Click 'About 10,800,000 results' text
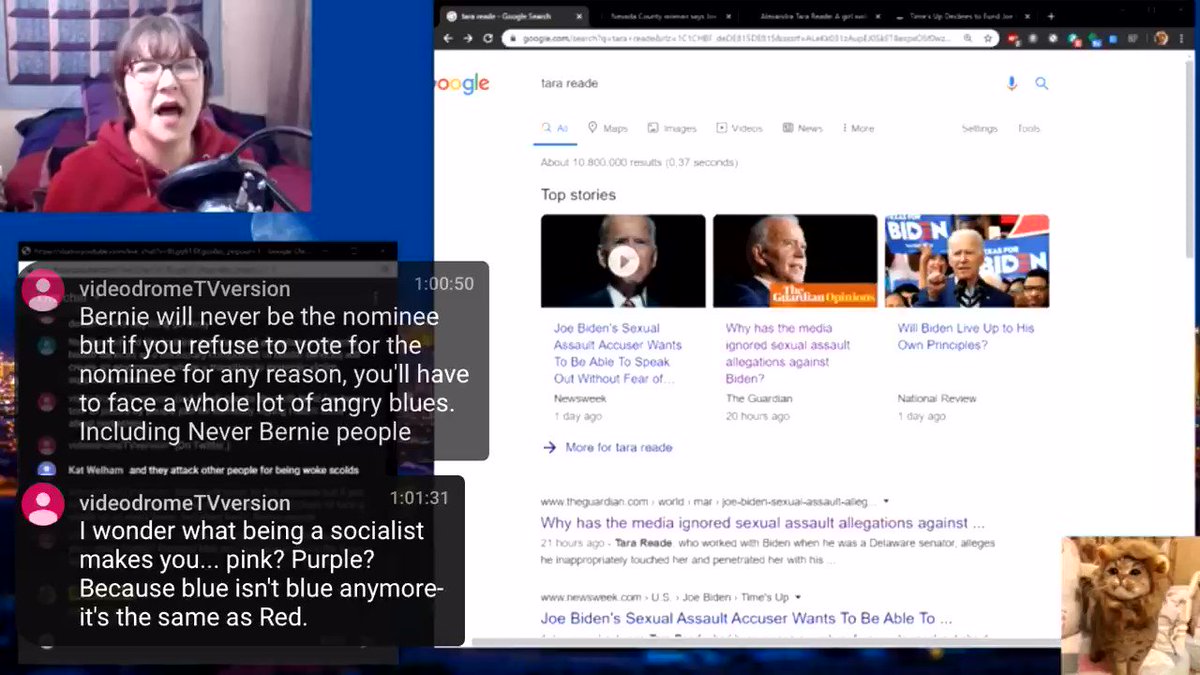This screenshot has width=1200, height=675. [x=639, y=162]
